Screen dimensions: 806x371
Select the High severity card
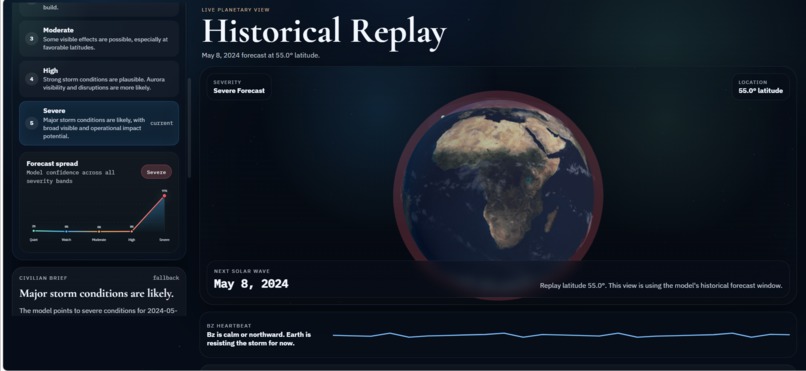tap(99, 79)
